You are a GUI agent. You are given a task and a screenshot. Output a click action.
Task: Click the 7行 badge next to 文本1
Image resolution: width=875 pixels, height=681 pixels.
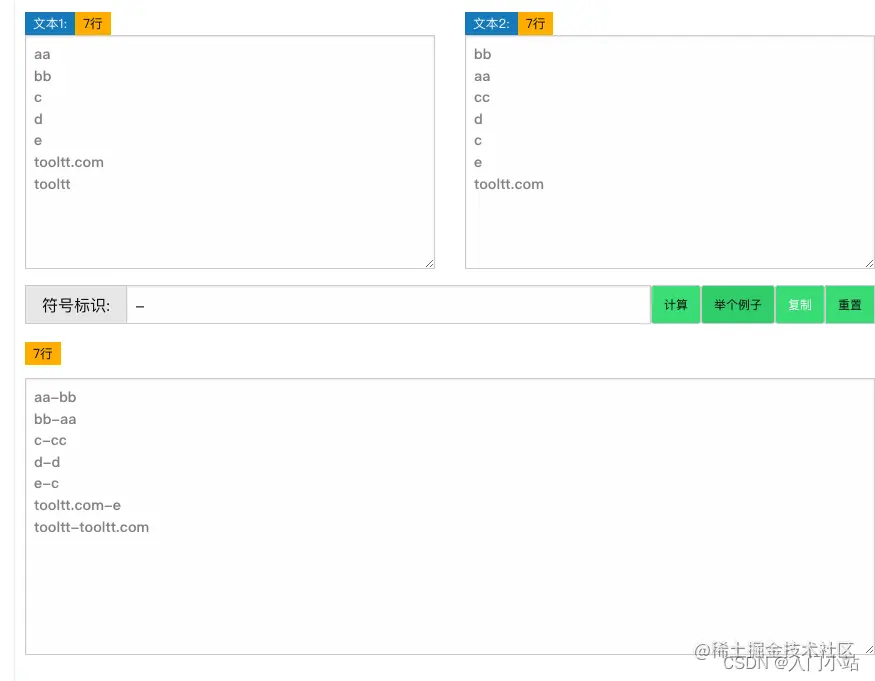(x=93, y=23)
